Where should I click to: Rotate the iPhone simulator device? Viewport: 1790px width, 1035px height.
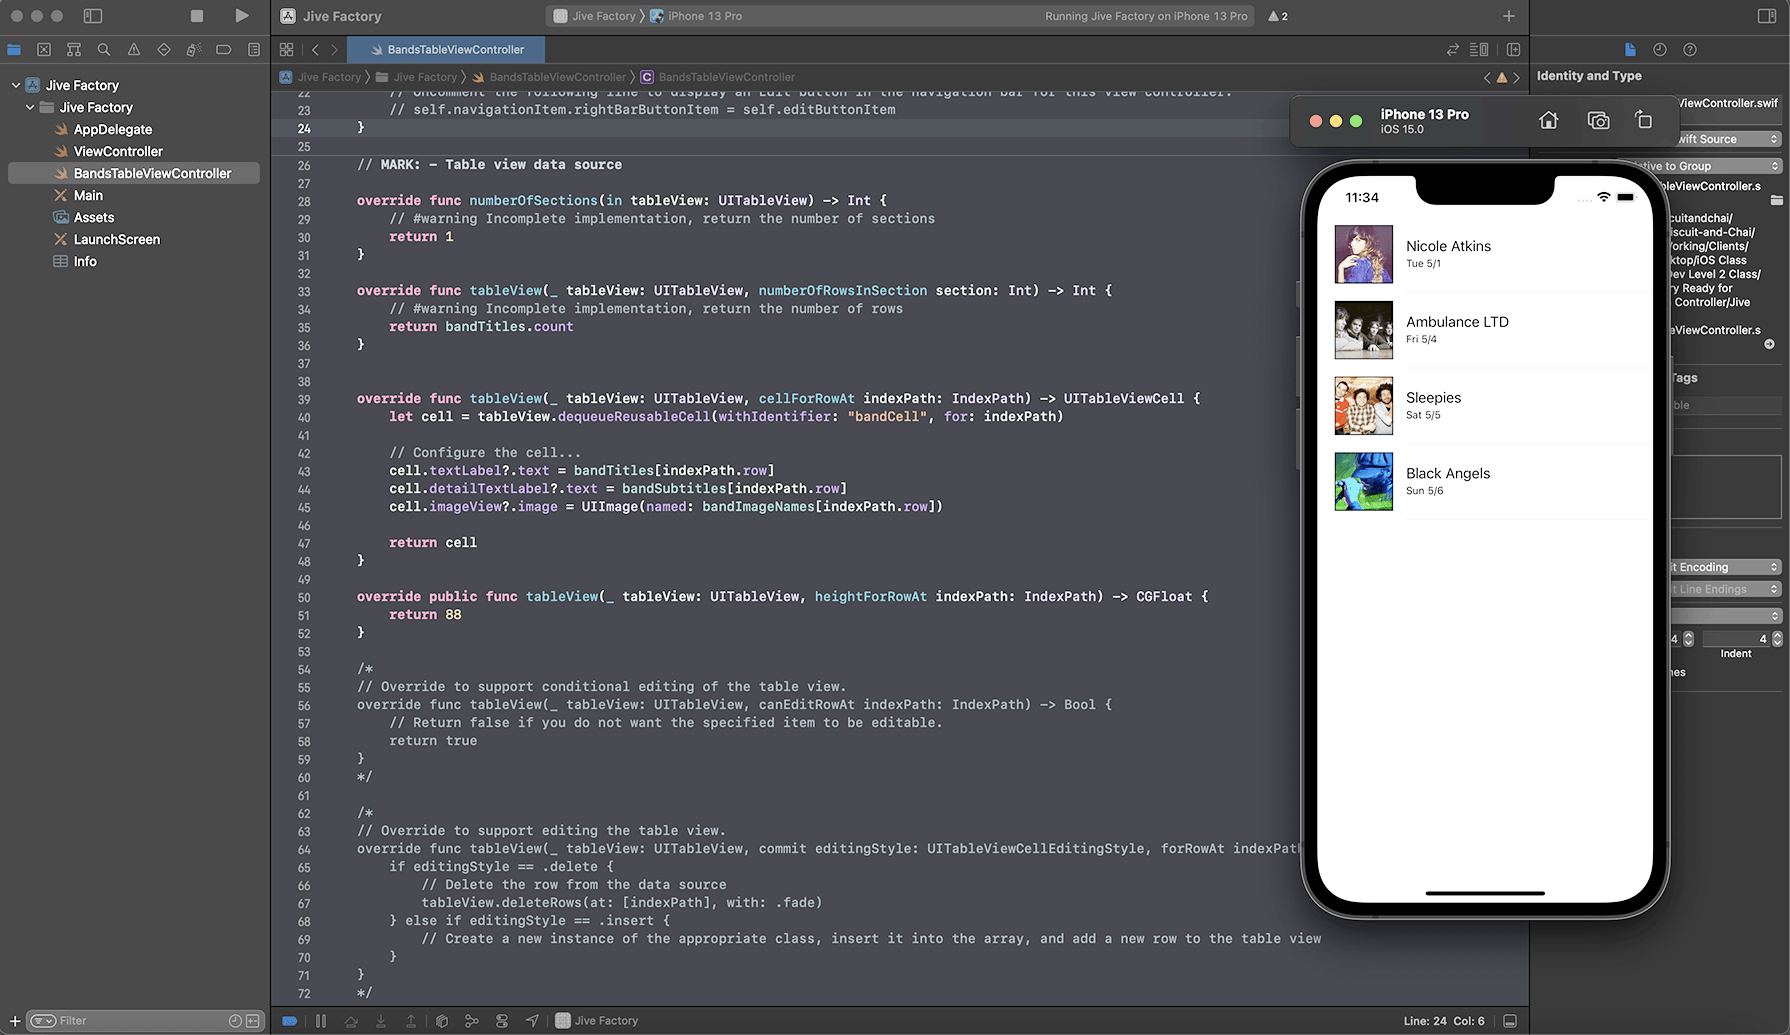coord(1643,121)
